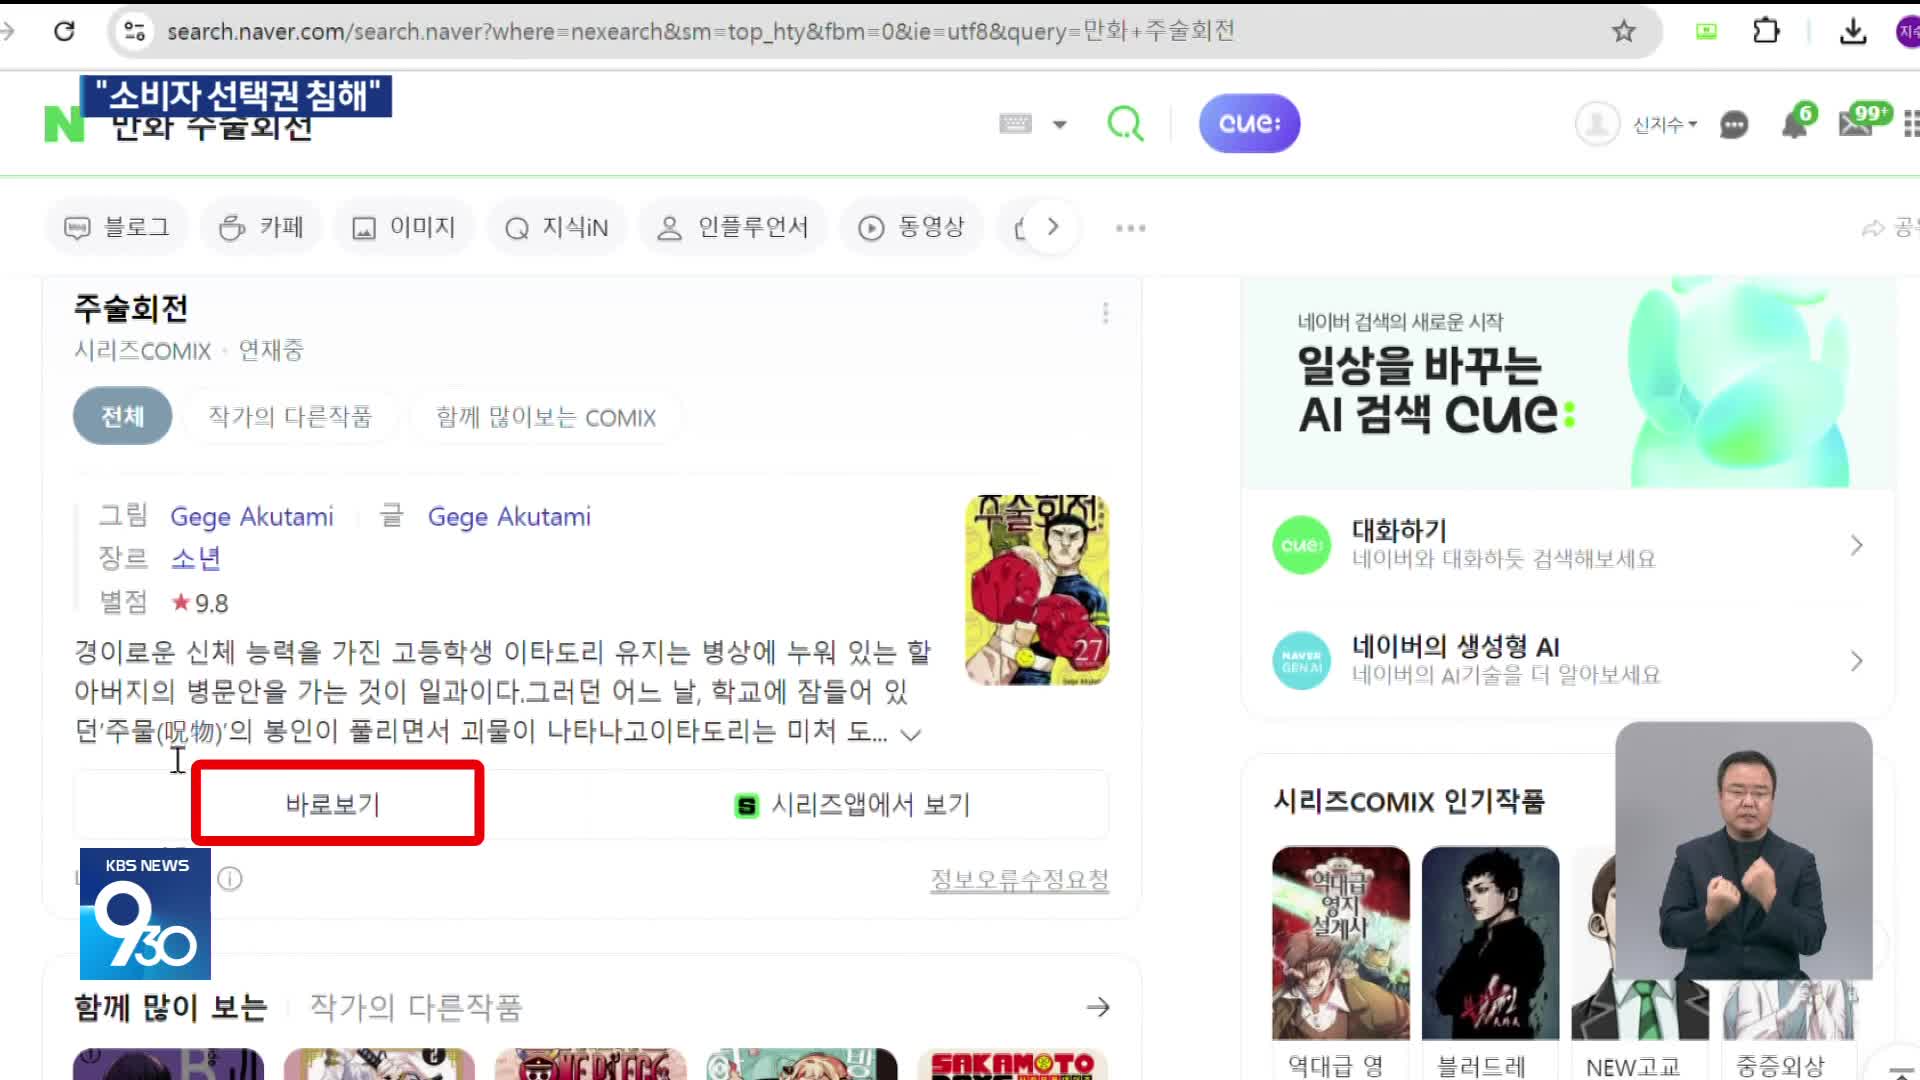Open the info circle icon near the card footer
1920x1080 pixels.
230,878
